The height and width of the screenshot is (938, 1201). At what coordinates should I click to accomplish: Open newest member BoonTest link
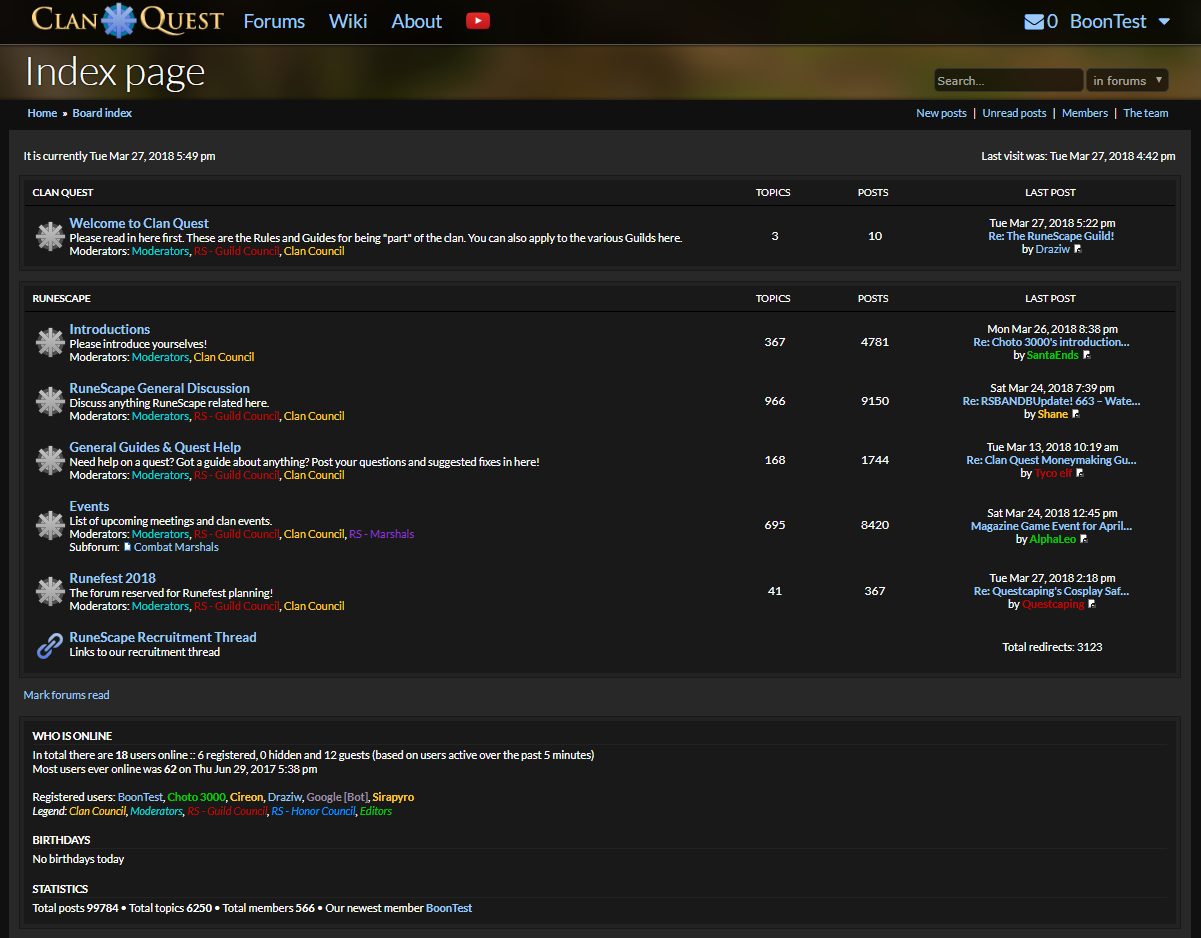pos(449,908)
